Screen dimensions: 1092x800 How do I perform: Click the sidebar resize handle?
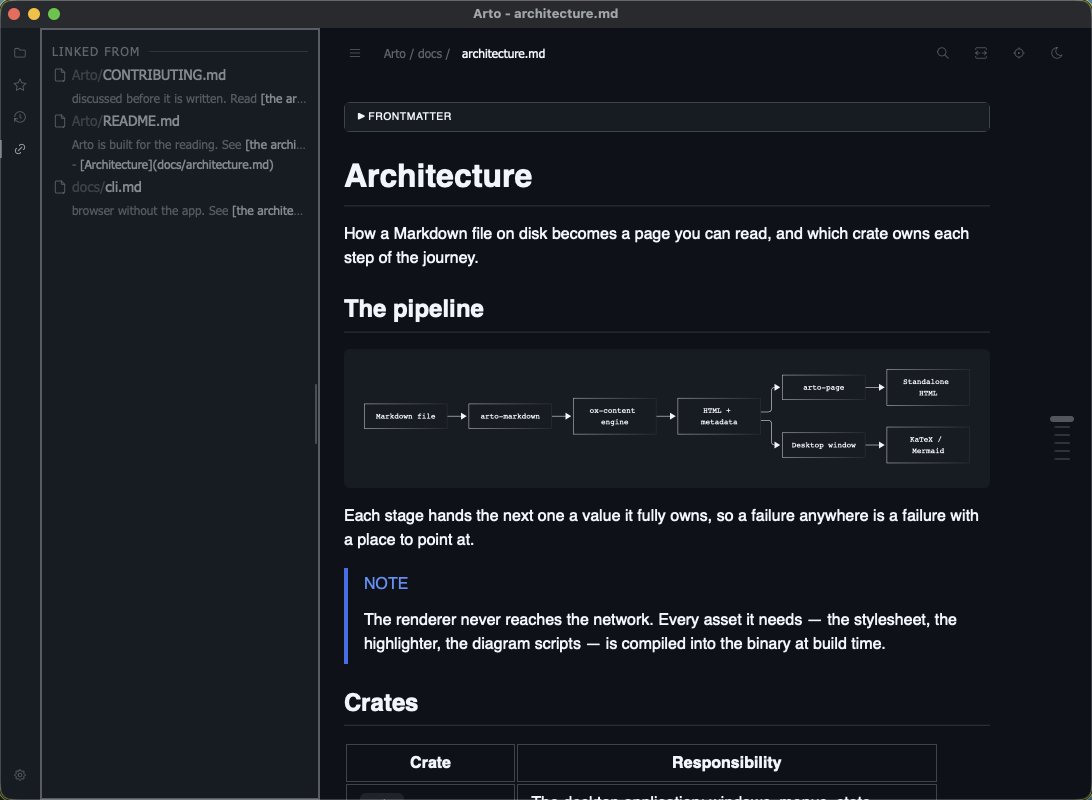click(x=317, y=414)
